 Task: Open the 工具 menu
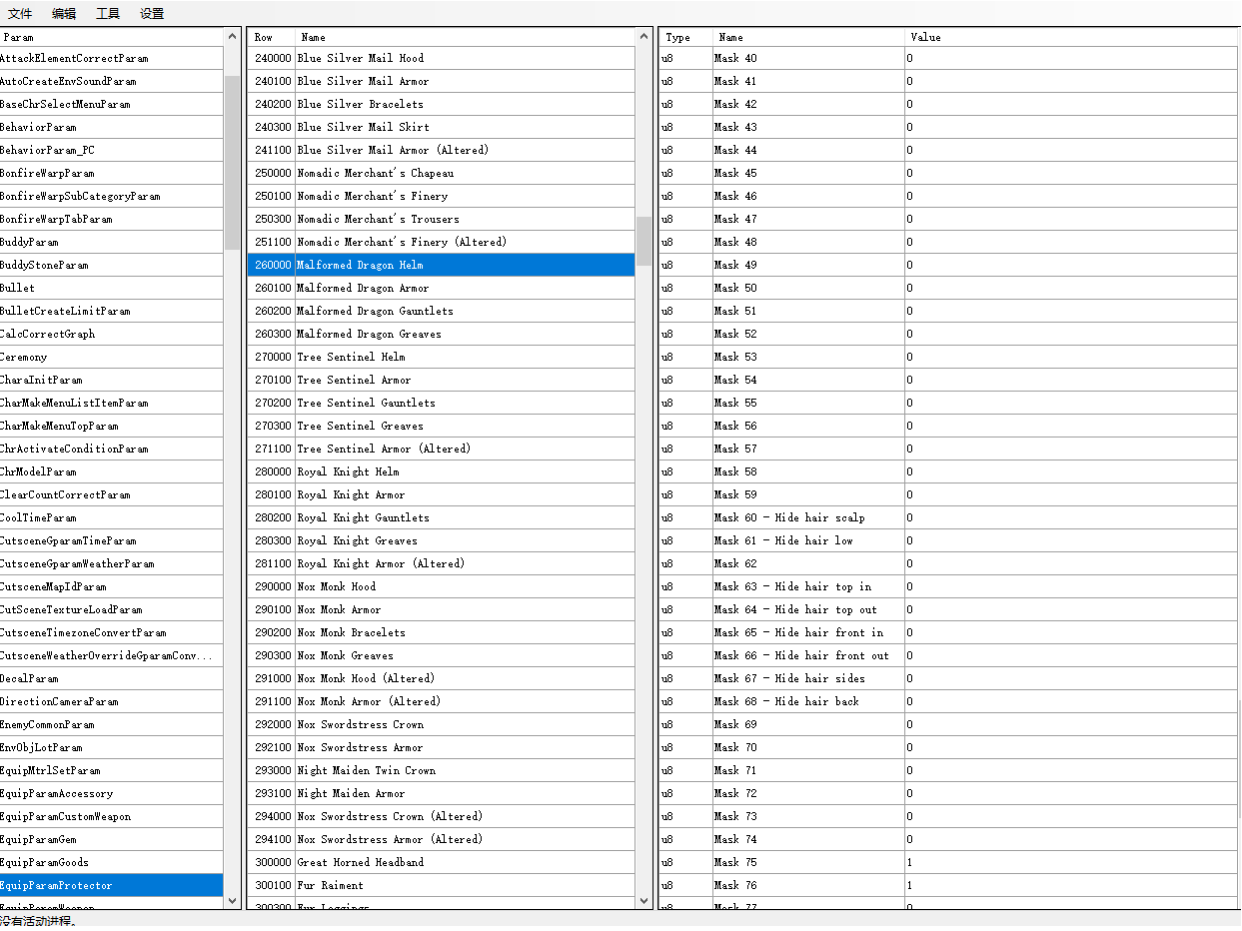[108, 14]
